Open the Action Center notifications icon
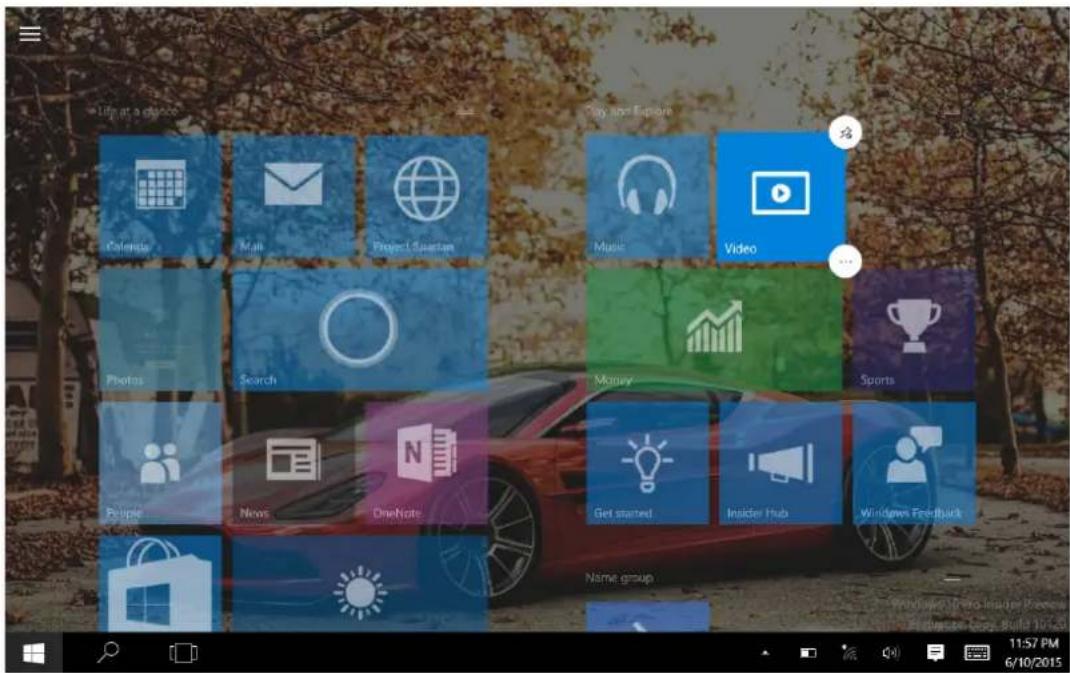Screen dimensions: 1070x673 click(936, 653)
